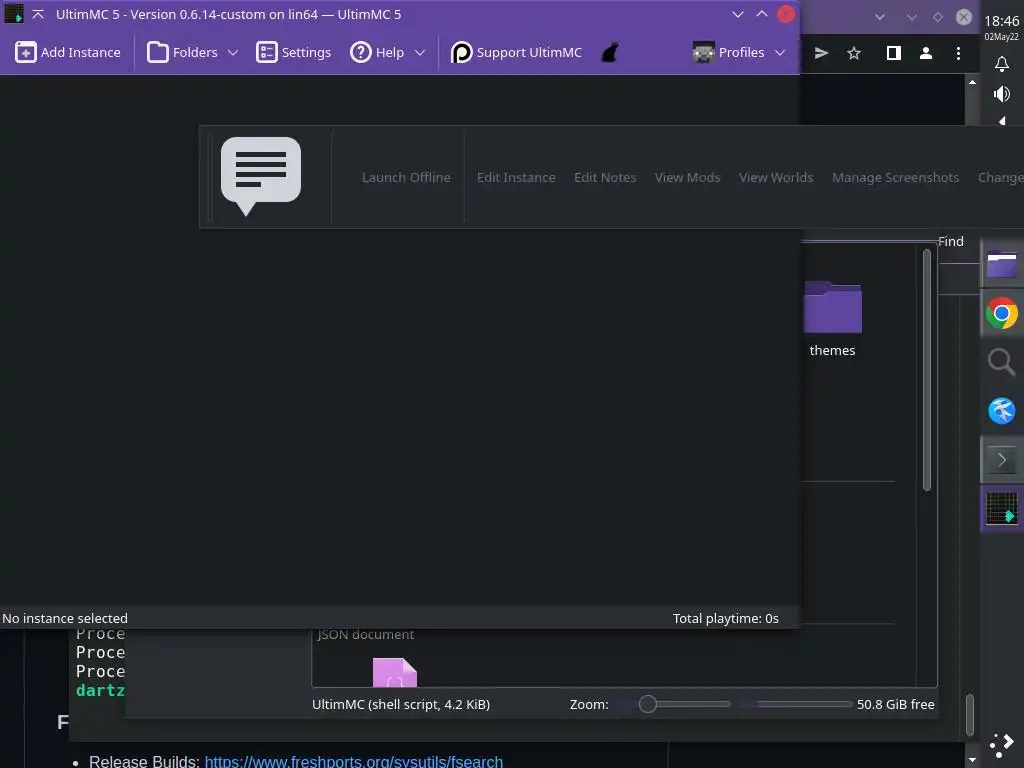Image resolution: width=1024 pixels, height=768 pixels.
Task: Click the expand tray arrow icon
Action: 1002,121
